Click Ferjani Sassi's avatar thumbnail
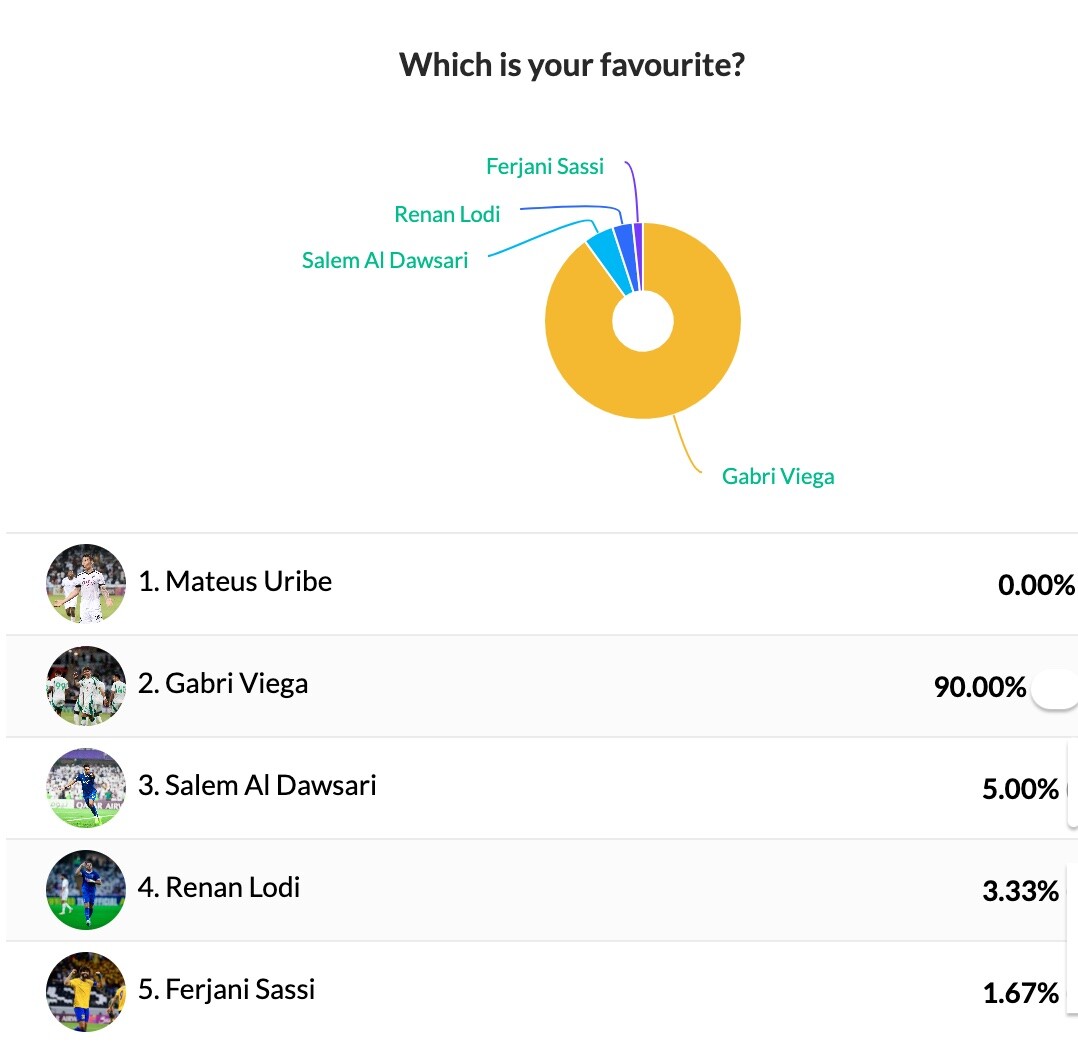 86,991
